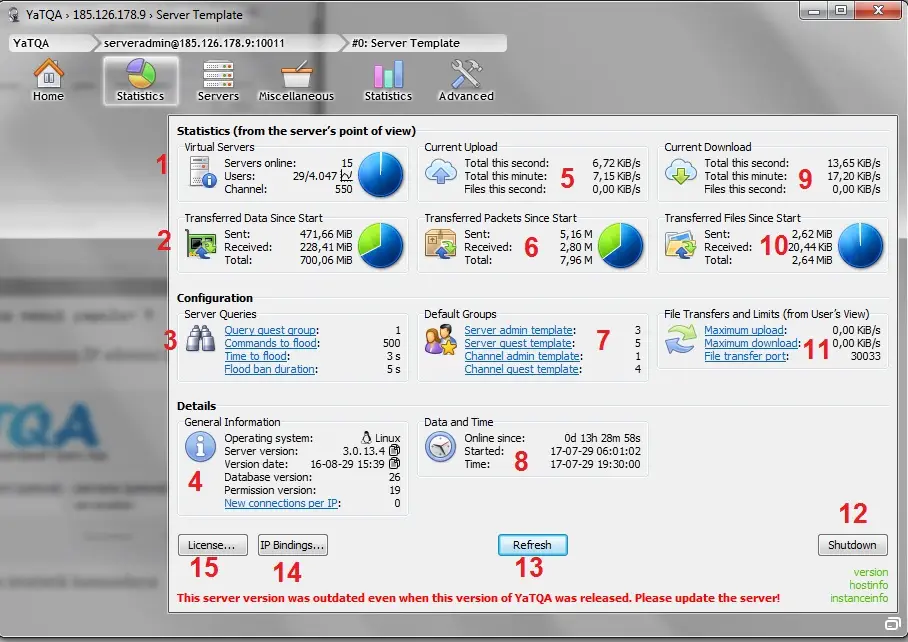Viewport: 908px width, 642px height.
Task: Click the Refresh button
Action: (x=532, y=545)
